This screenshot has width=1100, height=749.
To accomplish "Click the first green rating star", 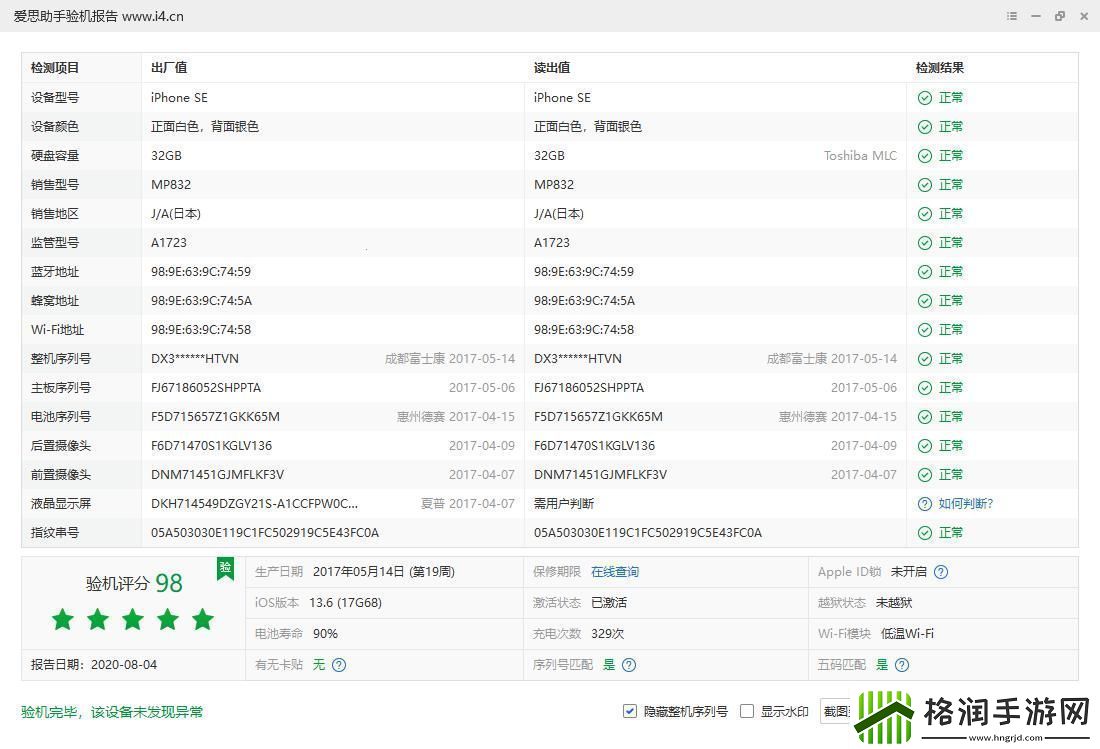I will pos(63,619).
